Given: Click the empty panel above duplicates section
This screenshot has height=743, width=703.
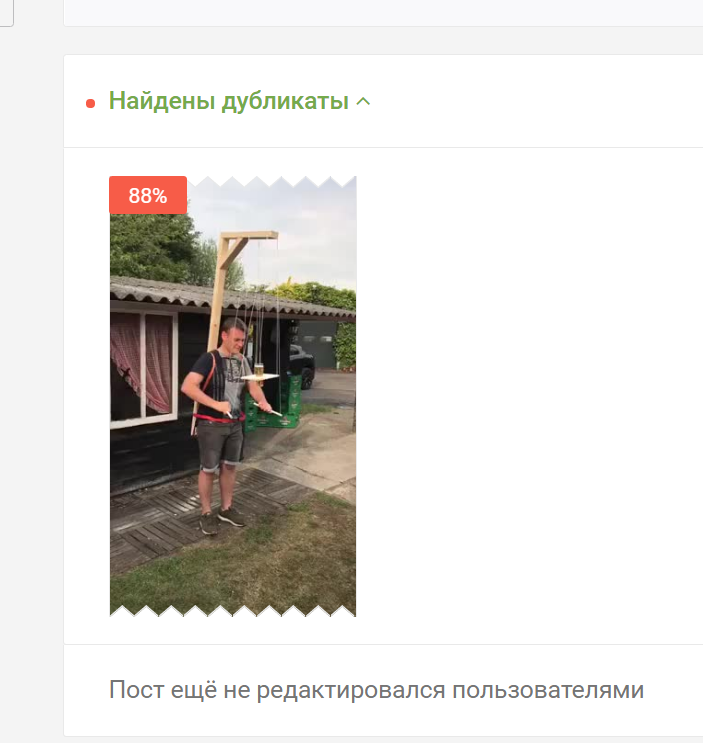Looking at the screenshot, I should tap(383, 13).
